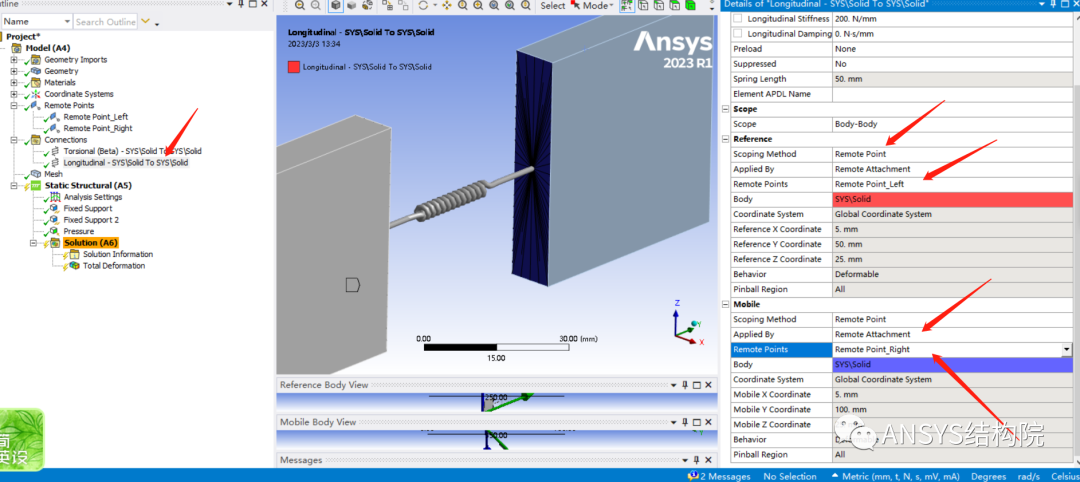The width and height of the screenshot is (1080, 482).
Task: Collapse the Solution (A6) node
Action: [x=32, y=243]
